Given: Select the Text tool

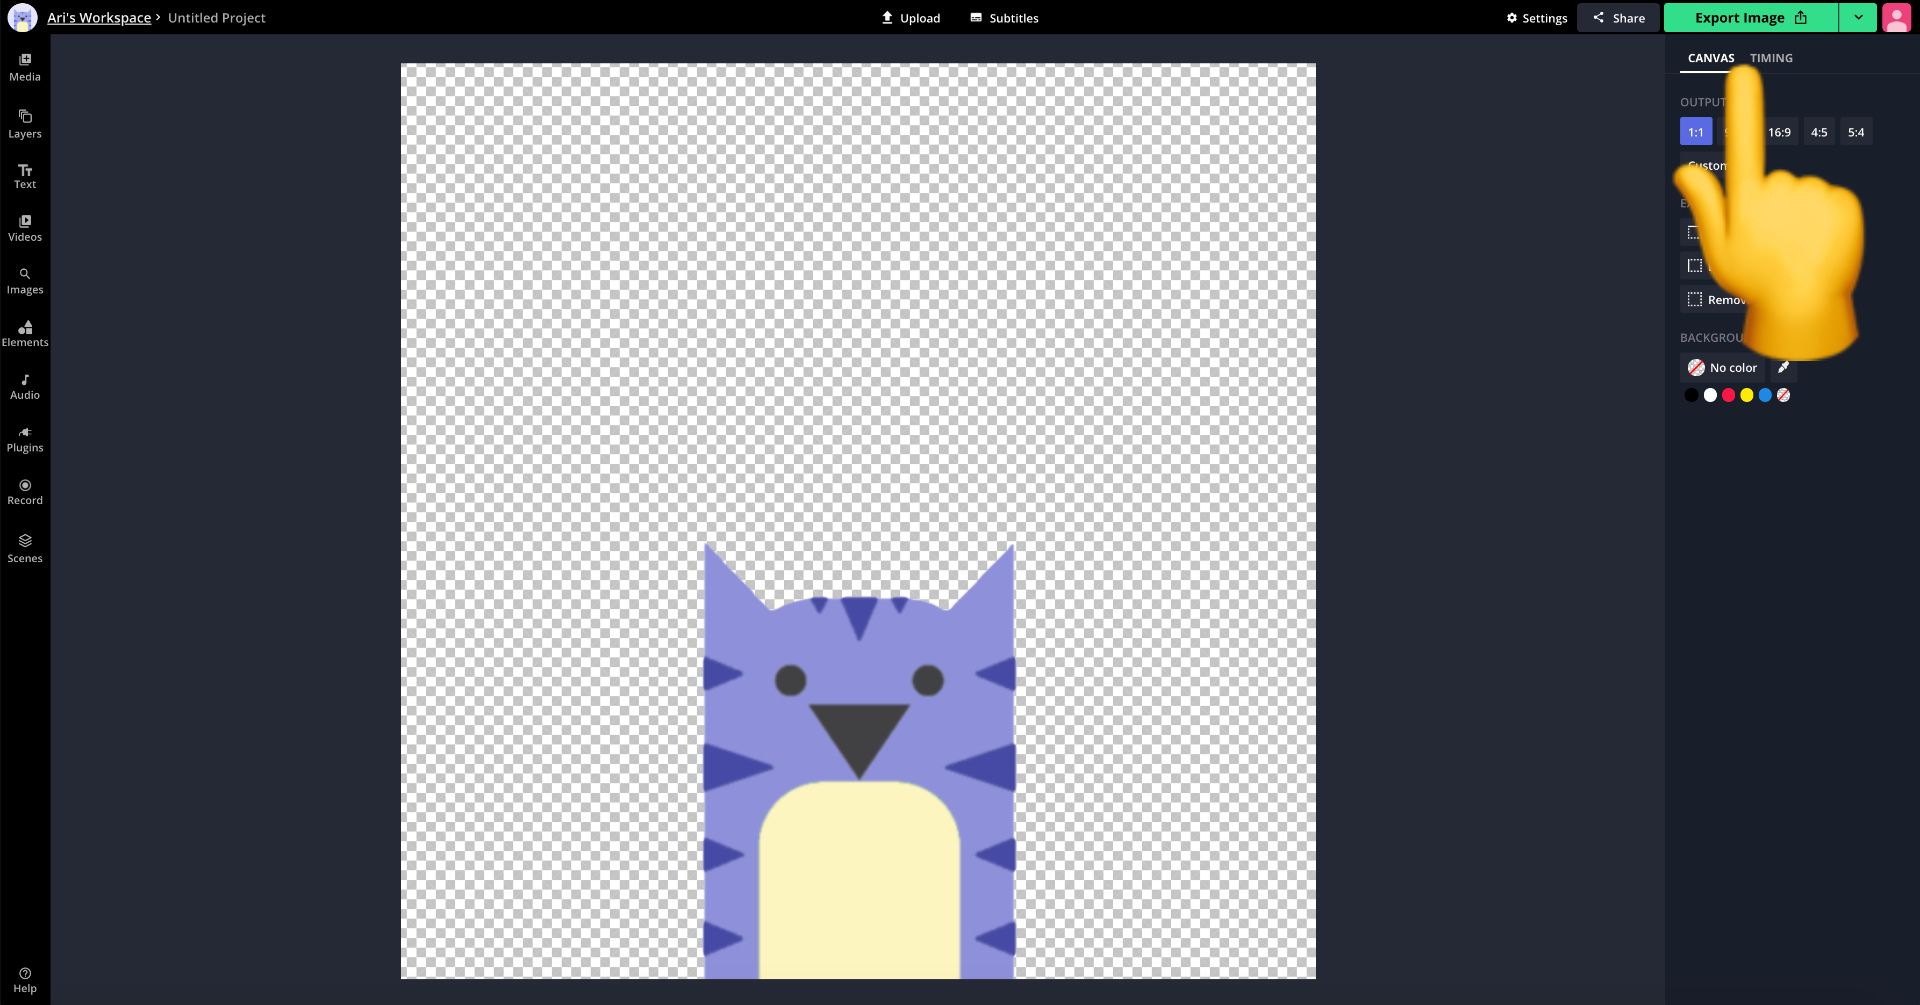Looking at the screenshot, I should pyautogui.click(x=25, y=176).
